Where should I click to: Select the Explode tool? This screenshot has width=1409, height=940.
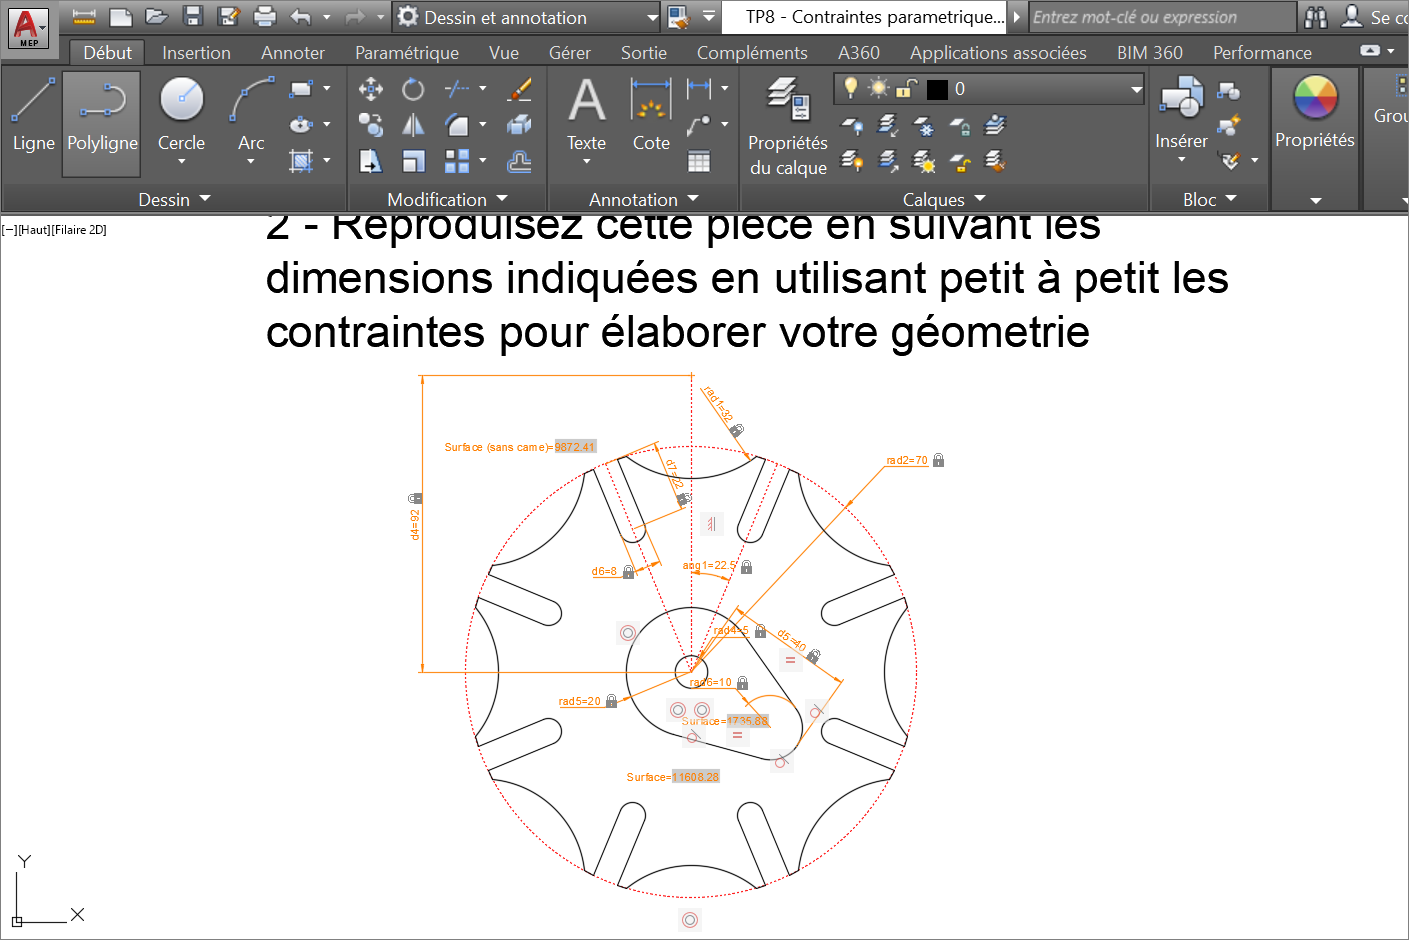[x=519, y=125]
